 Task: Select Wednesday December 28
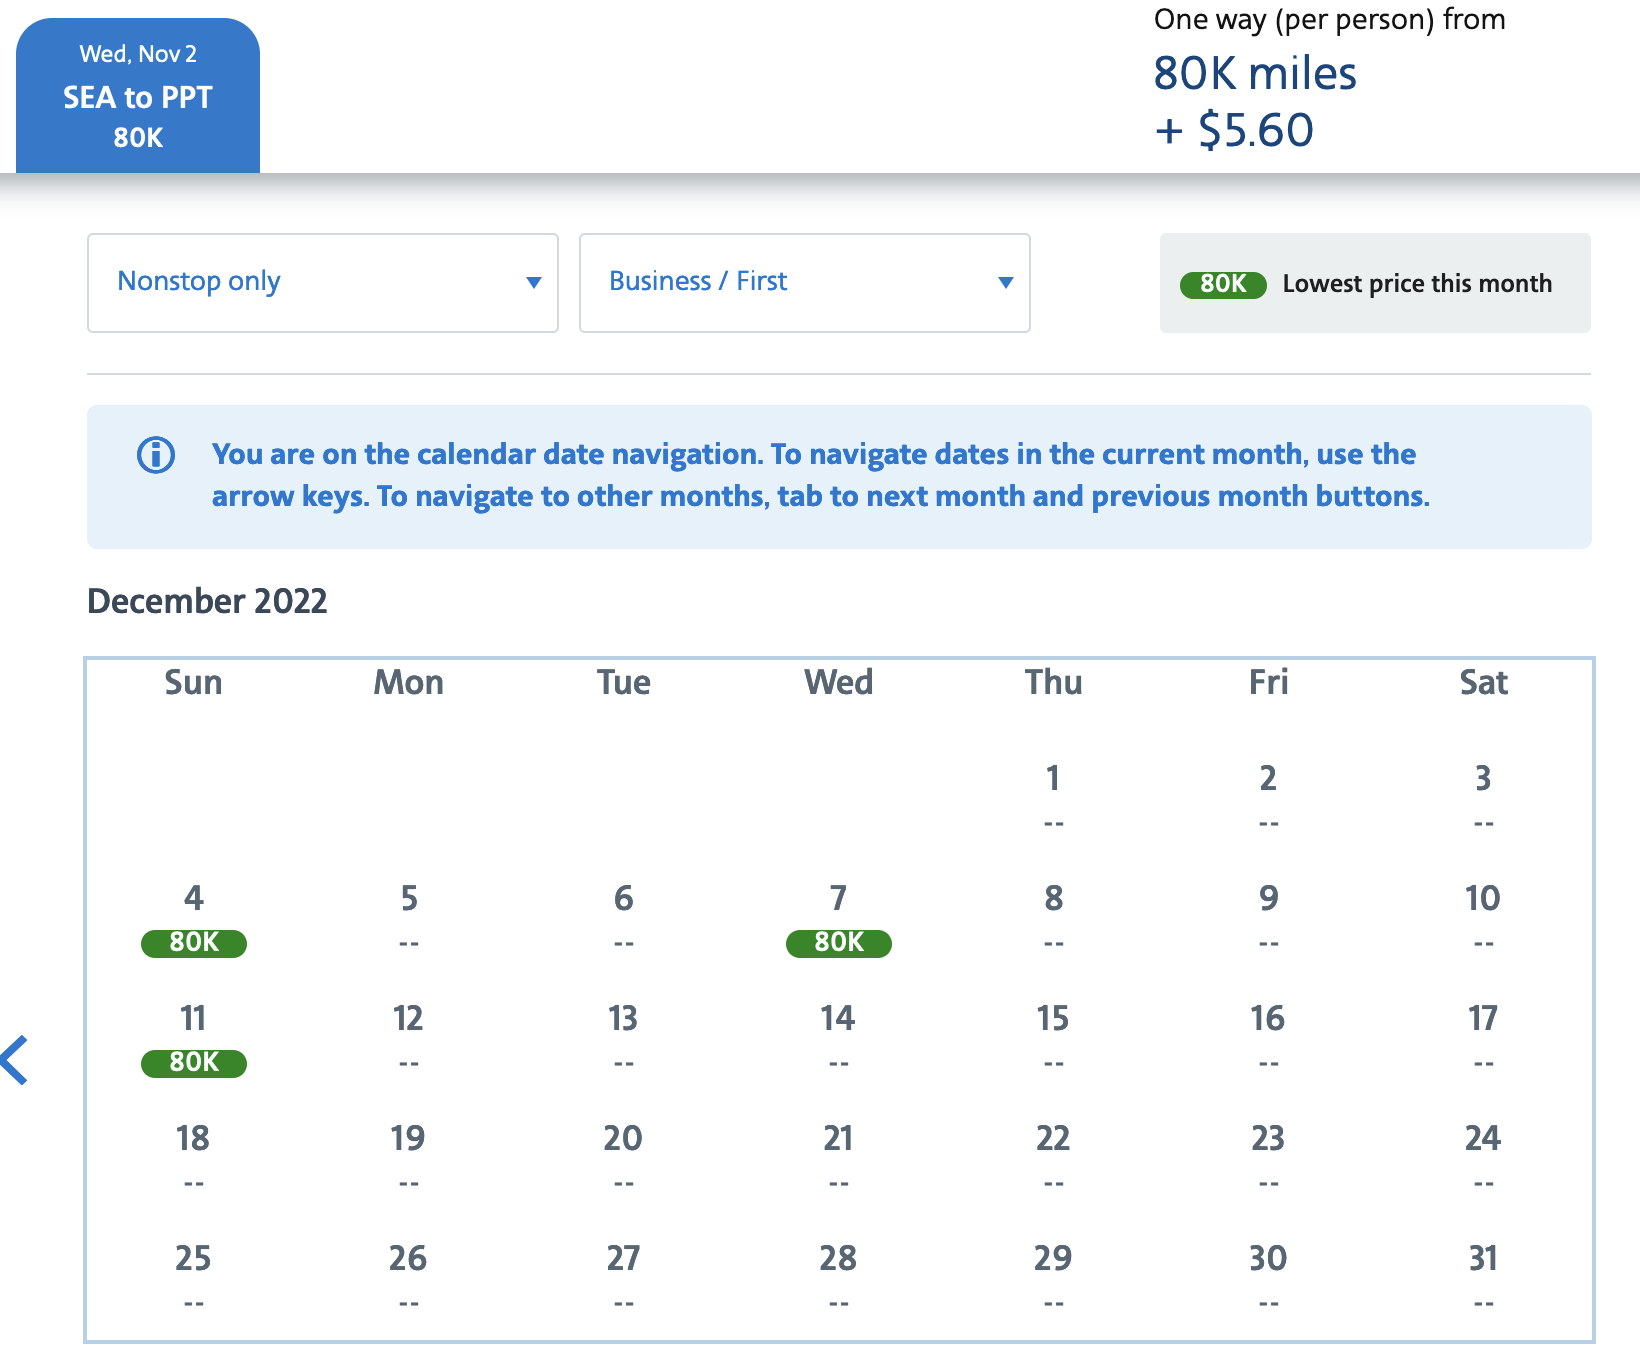coord(838,1276)
